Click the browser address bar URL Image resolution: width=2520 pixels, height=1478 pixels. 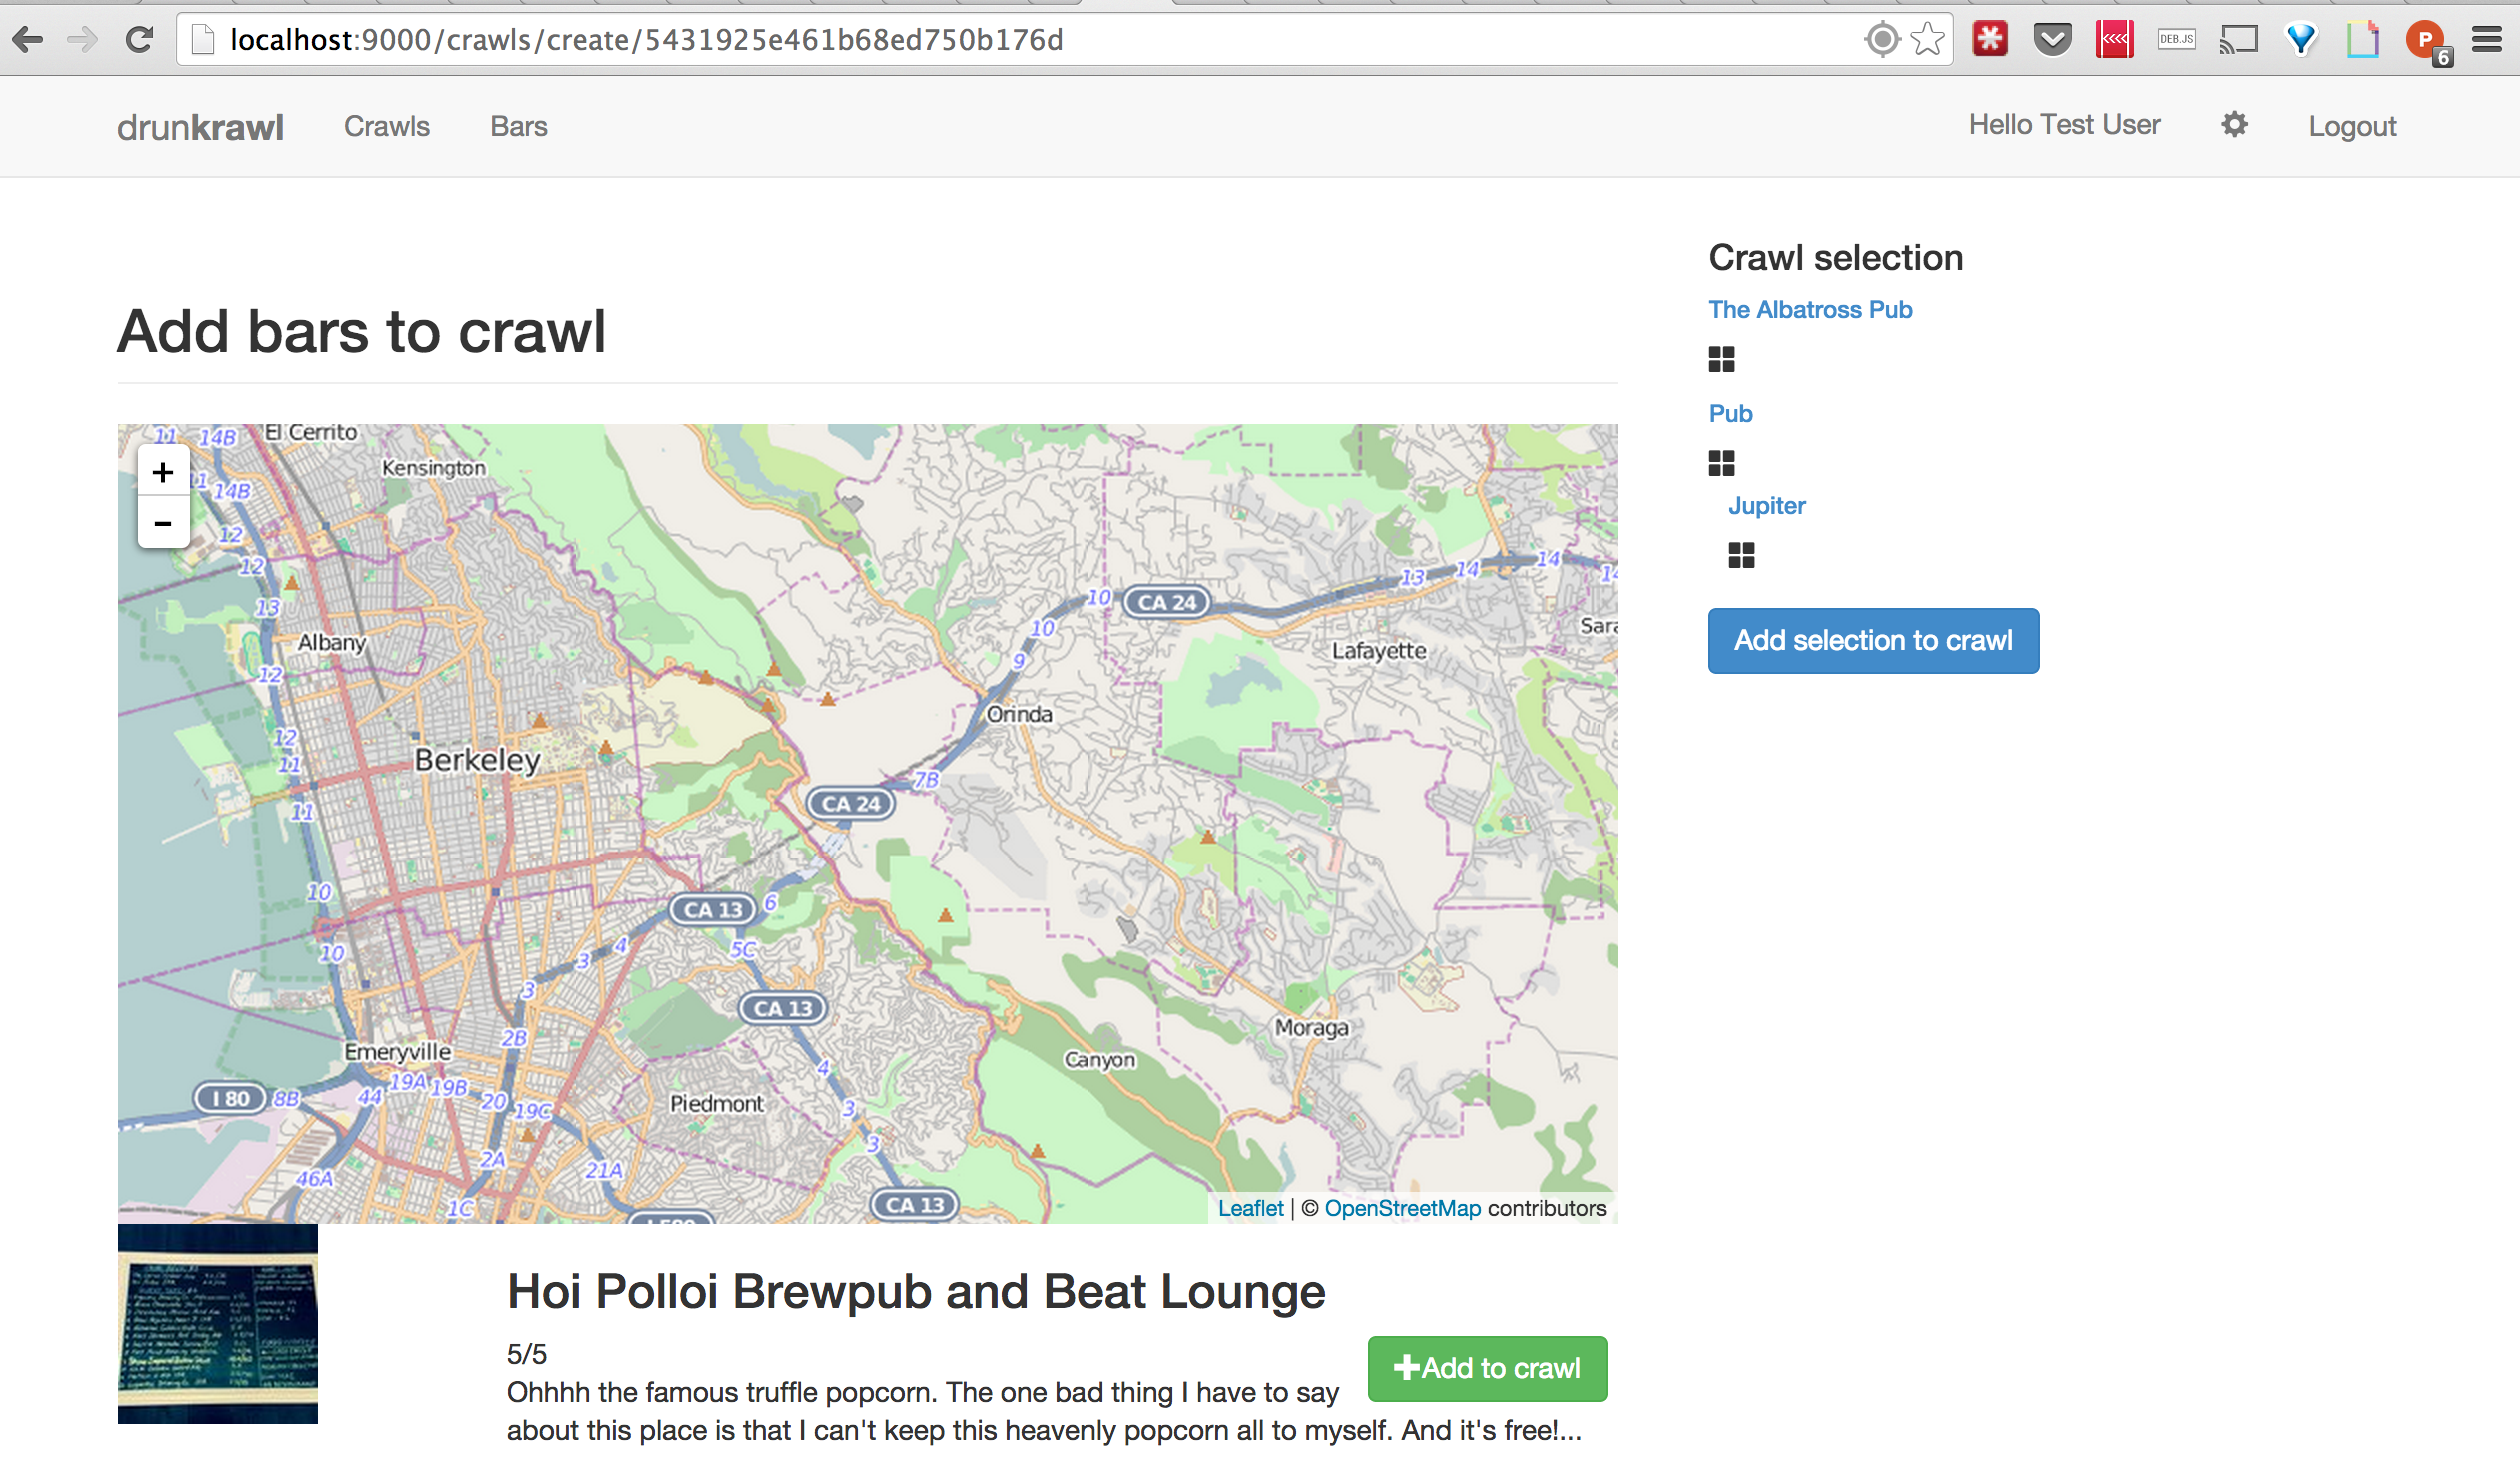coord(646,40)
